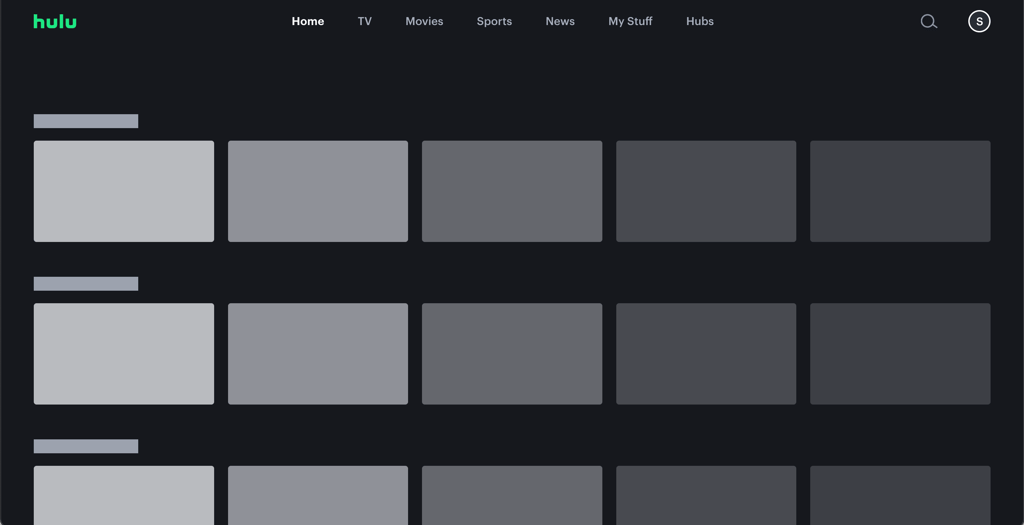Viewport: 1024px width, 525px height.
Task: Select second placeholder card in top row
Action: [318, 191]
